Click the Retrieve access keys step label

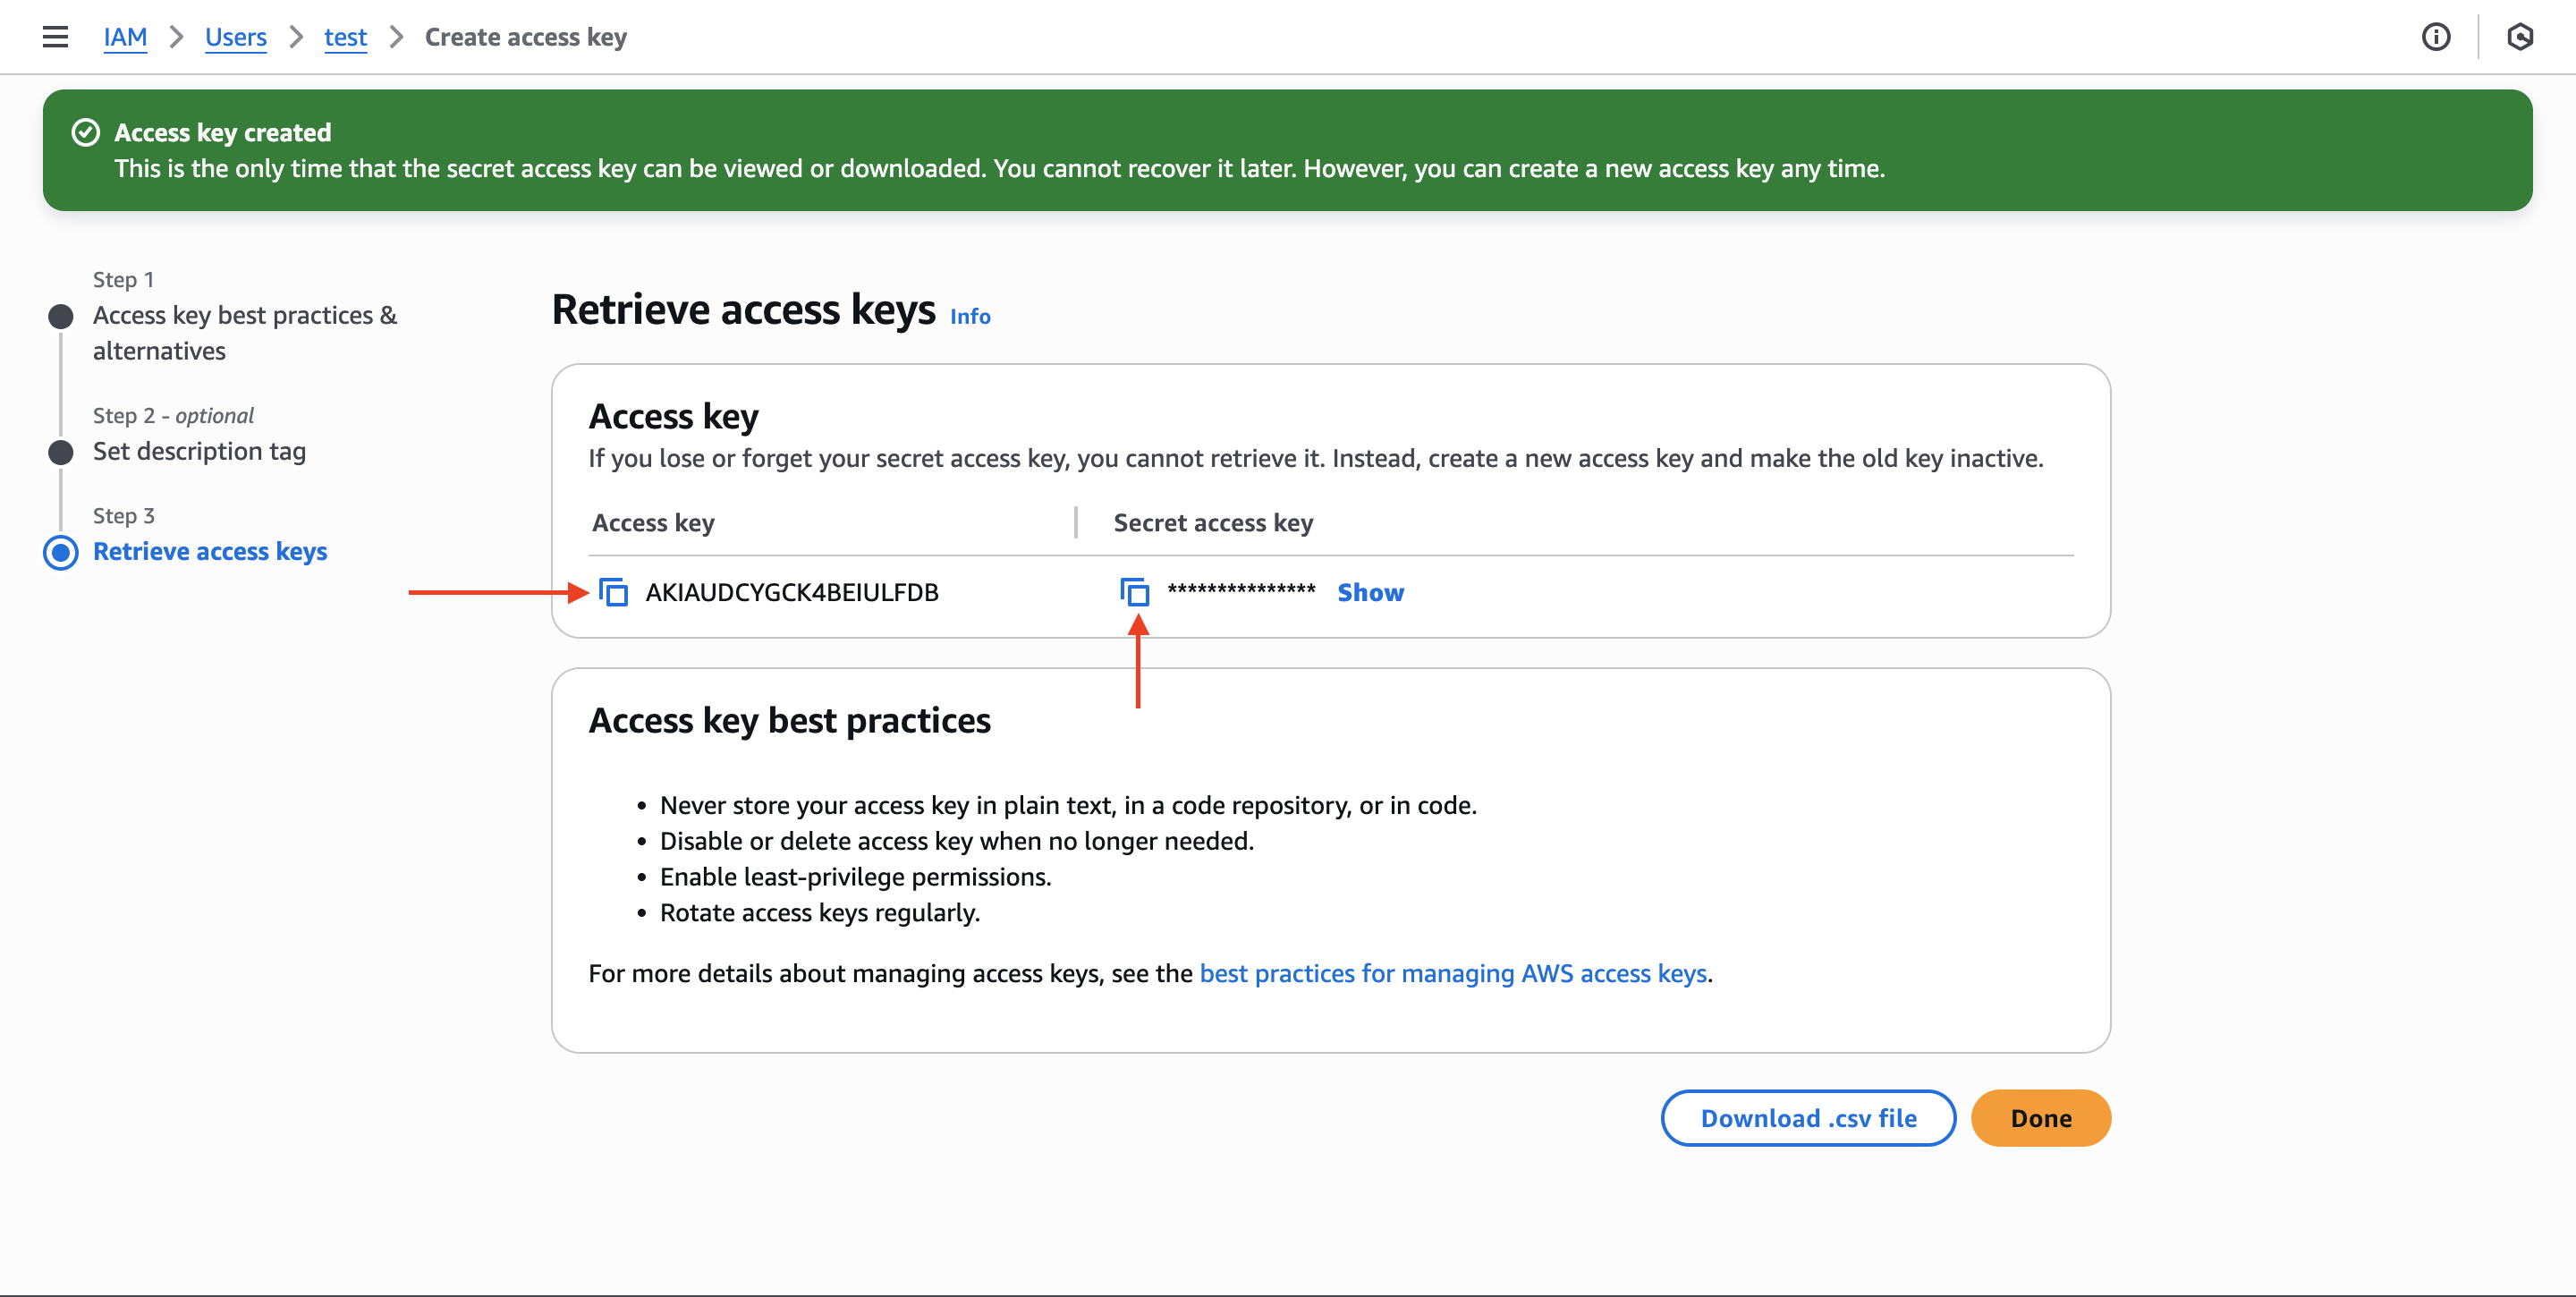click(209, 551)
